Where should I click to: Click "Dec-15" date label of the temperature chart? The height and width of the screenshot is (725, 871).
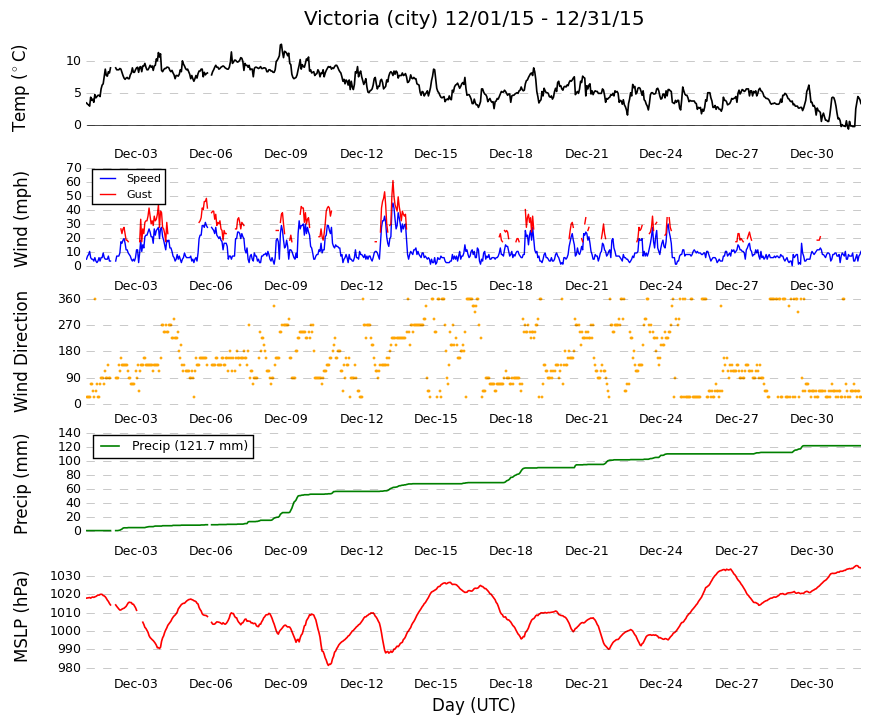pyautogui.click(x=436, y=154)
